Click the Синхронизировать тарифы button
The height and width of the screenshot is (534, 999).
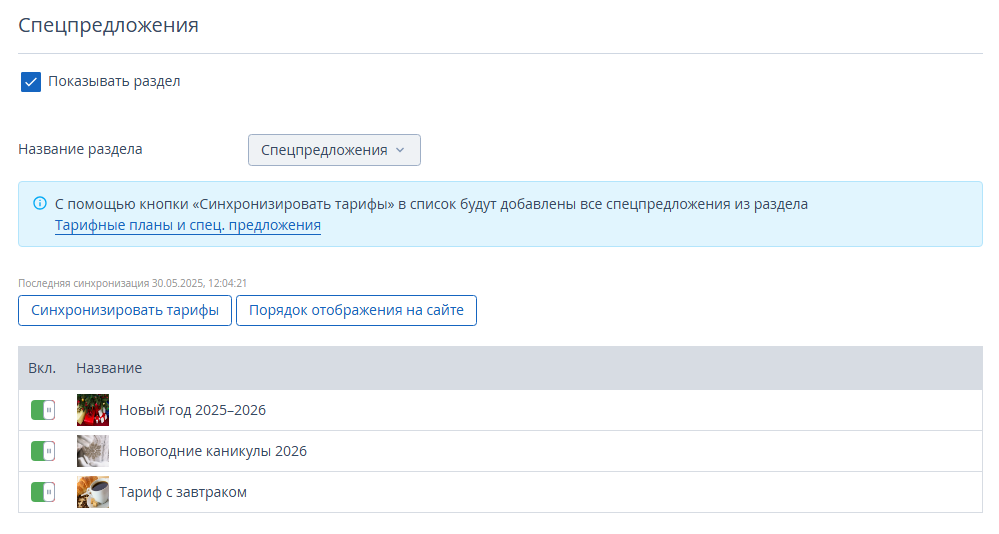click(x=125, y=310)
